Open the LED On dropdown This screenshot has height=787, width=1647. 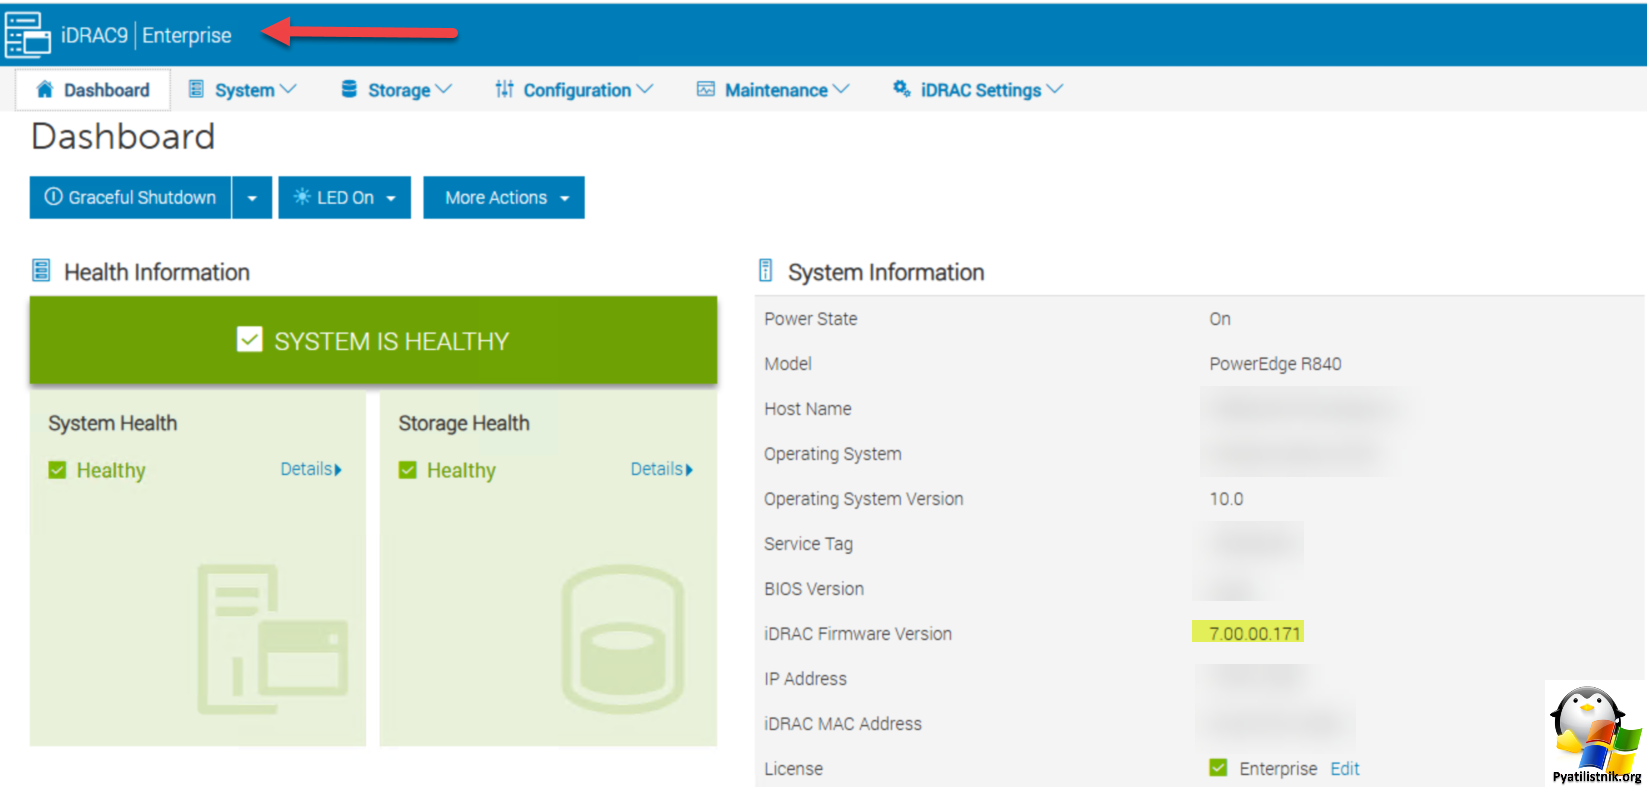pyautogui.click(x=344, y=198)
